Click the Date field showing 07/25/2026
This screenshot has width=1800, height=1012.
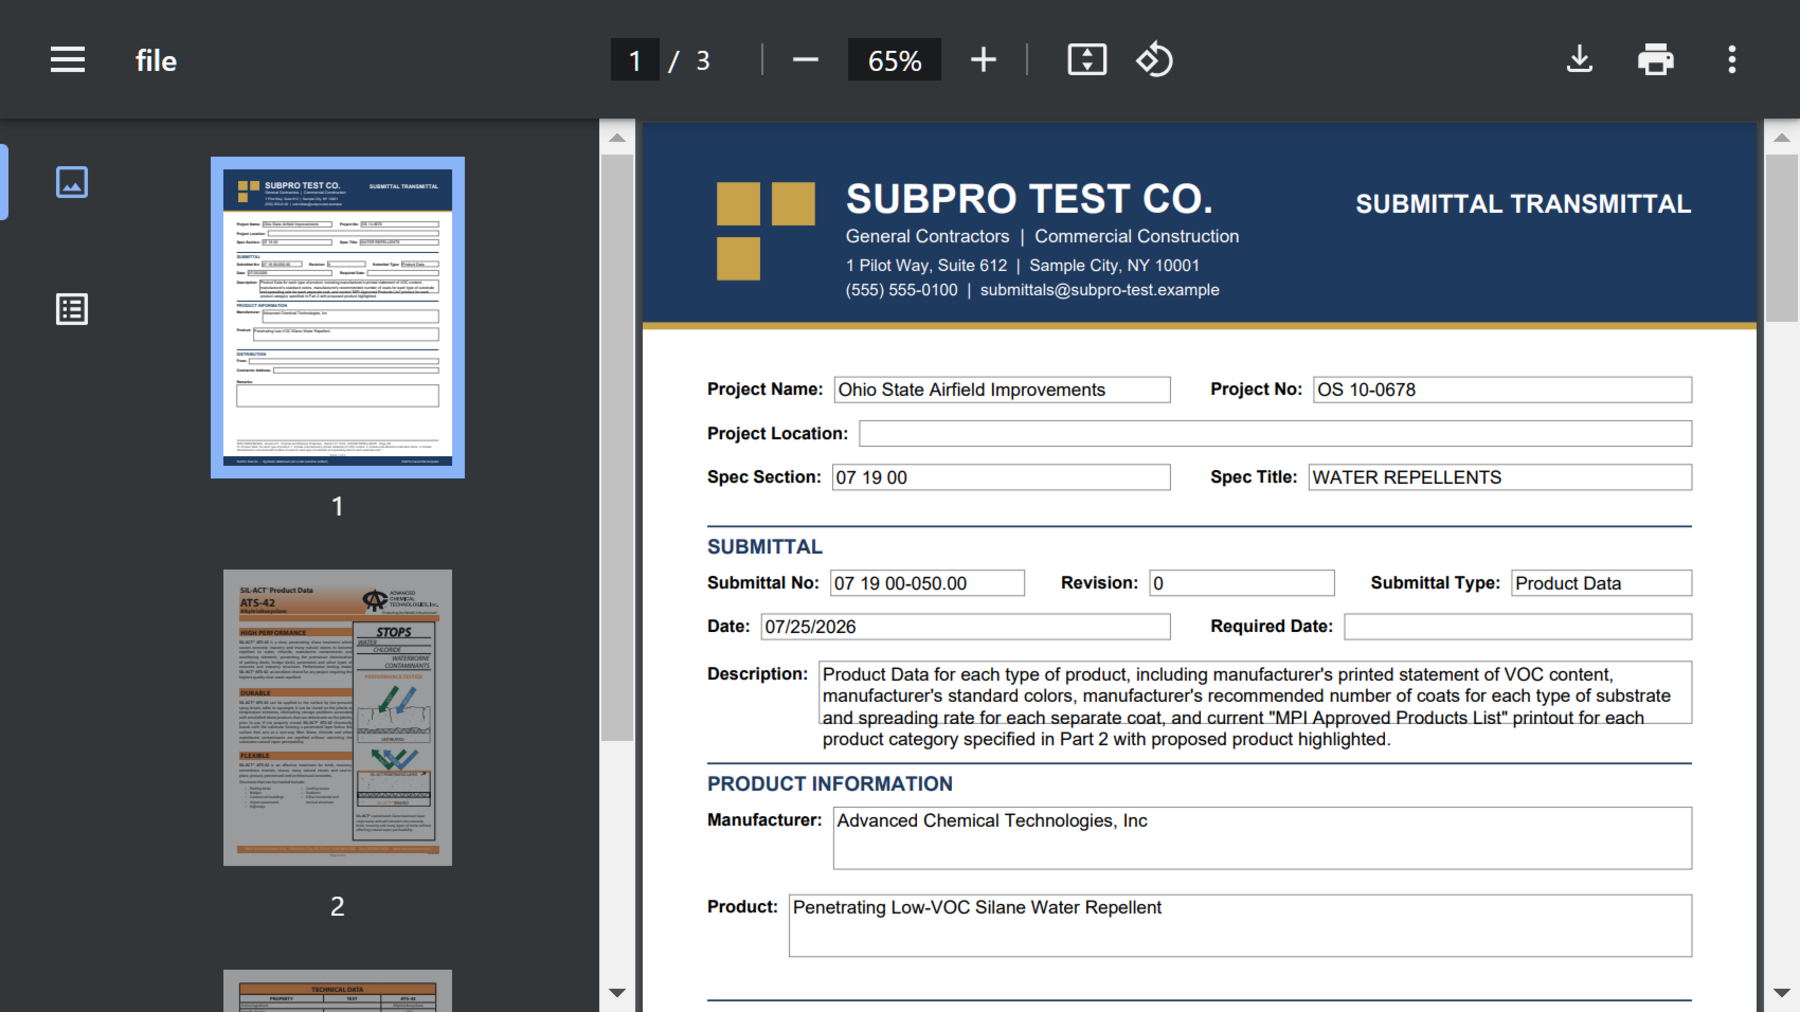tap(966, 627)
